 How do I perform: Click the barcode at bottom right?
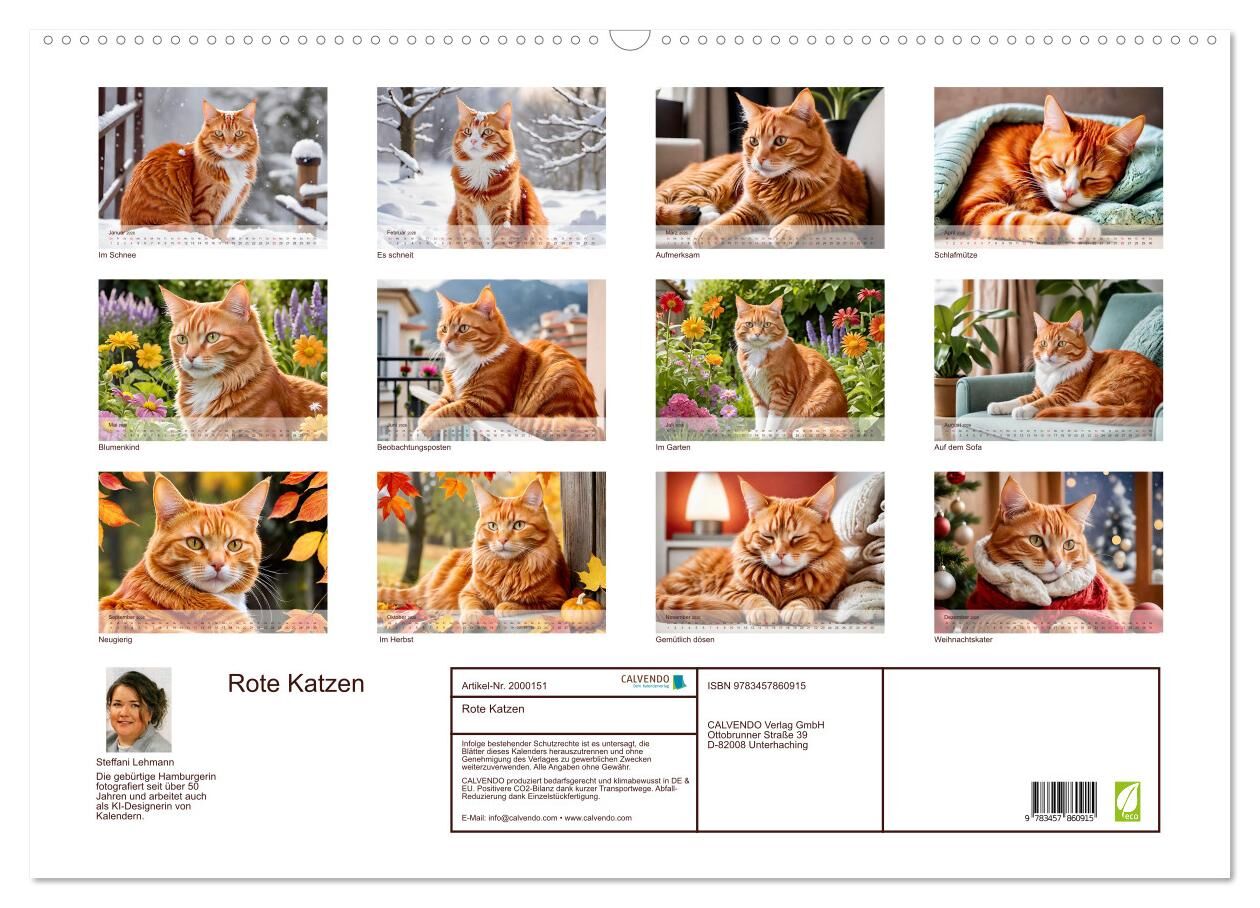tap(1064, 802)
